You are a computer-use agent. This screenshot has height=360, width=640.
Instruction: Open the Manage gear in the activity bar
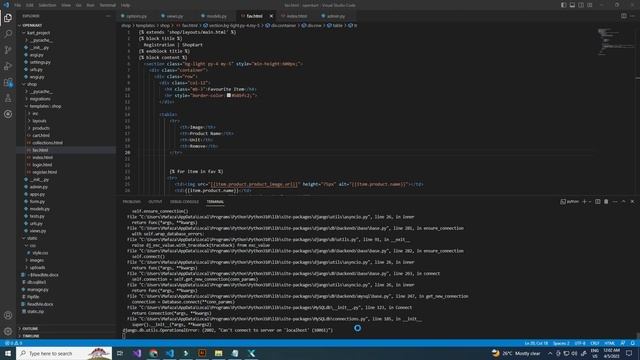point(8,331)
